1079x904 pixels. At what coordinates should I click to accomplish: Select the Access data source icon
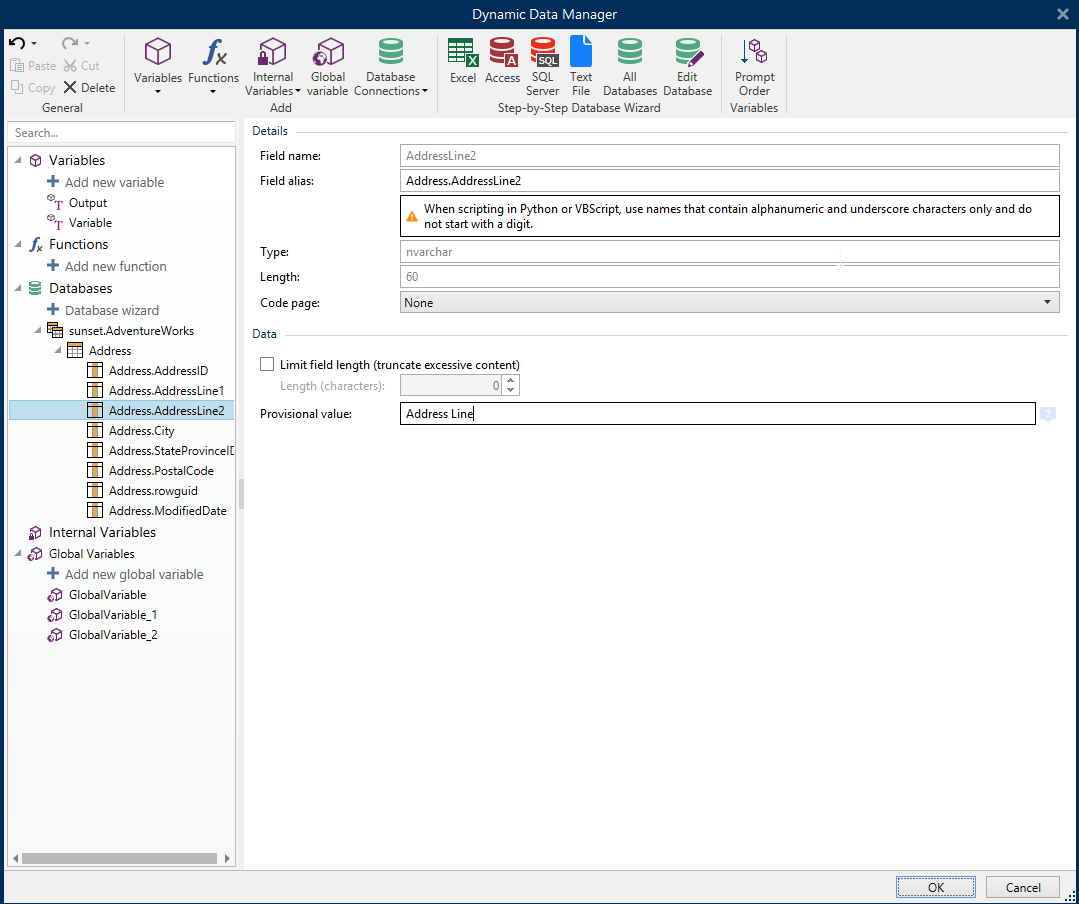503,64
